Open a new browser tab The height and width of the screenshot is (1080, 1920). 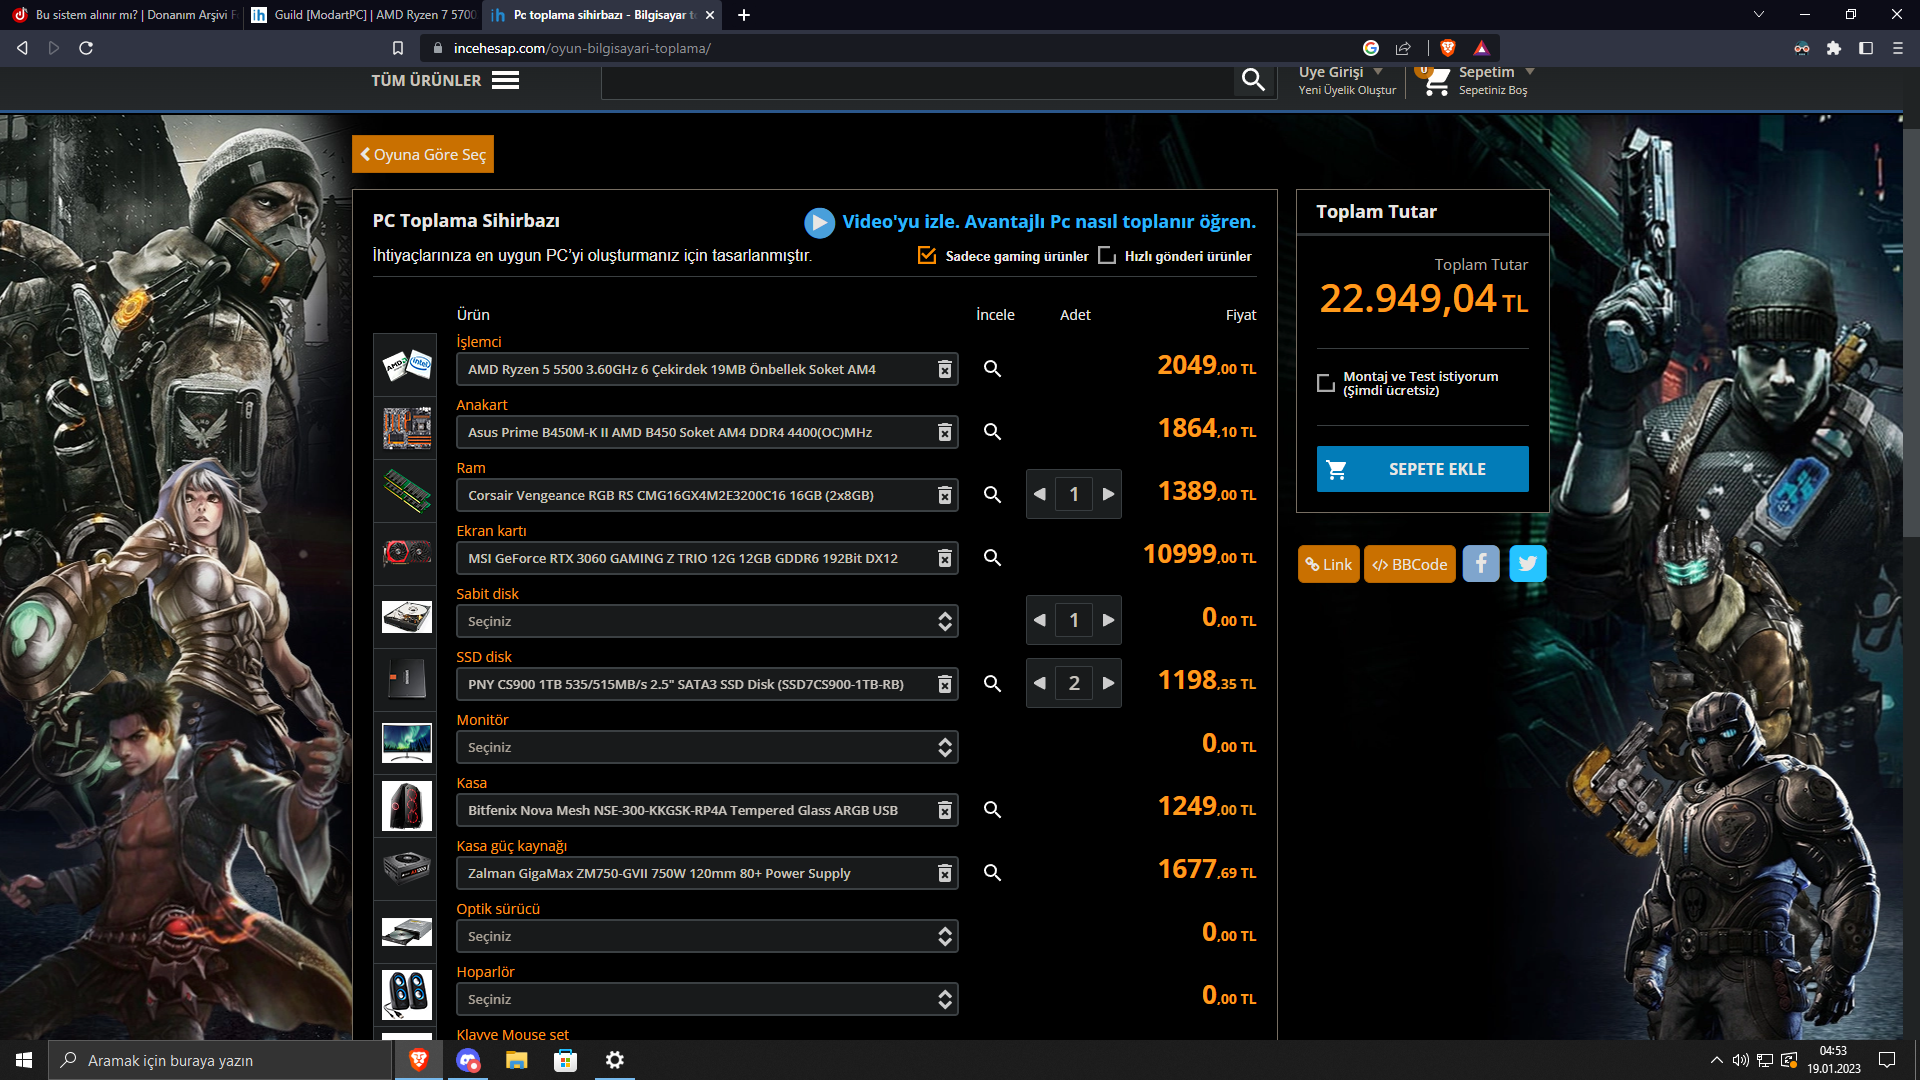pos(744,15)
